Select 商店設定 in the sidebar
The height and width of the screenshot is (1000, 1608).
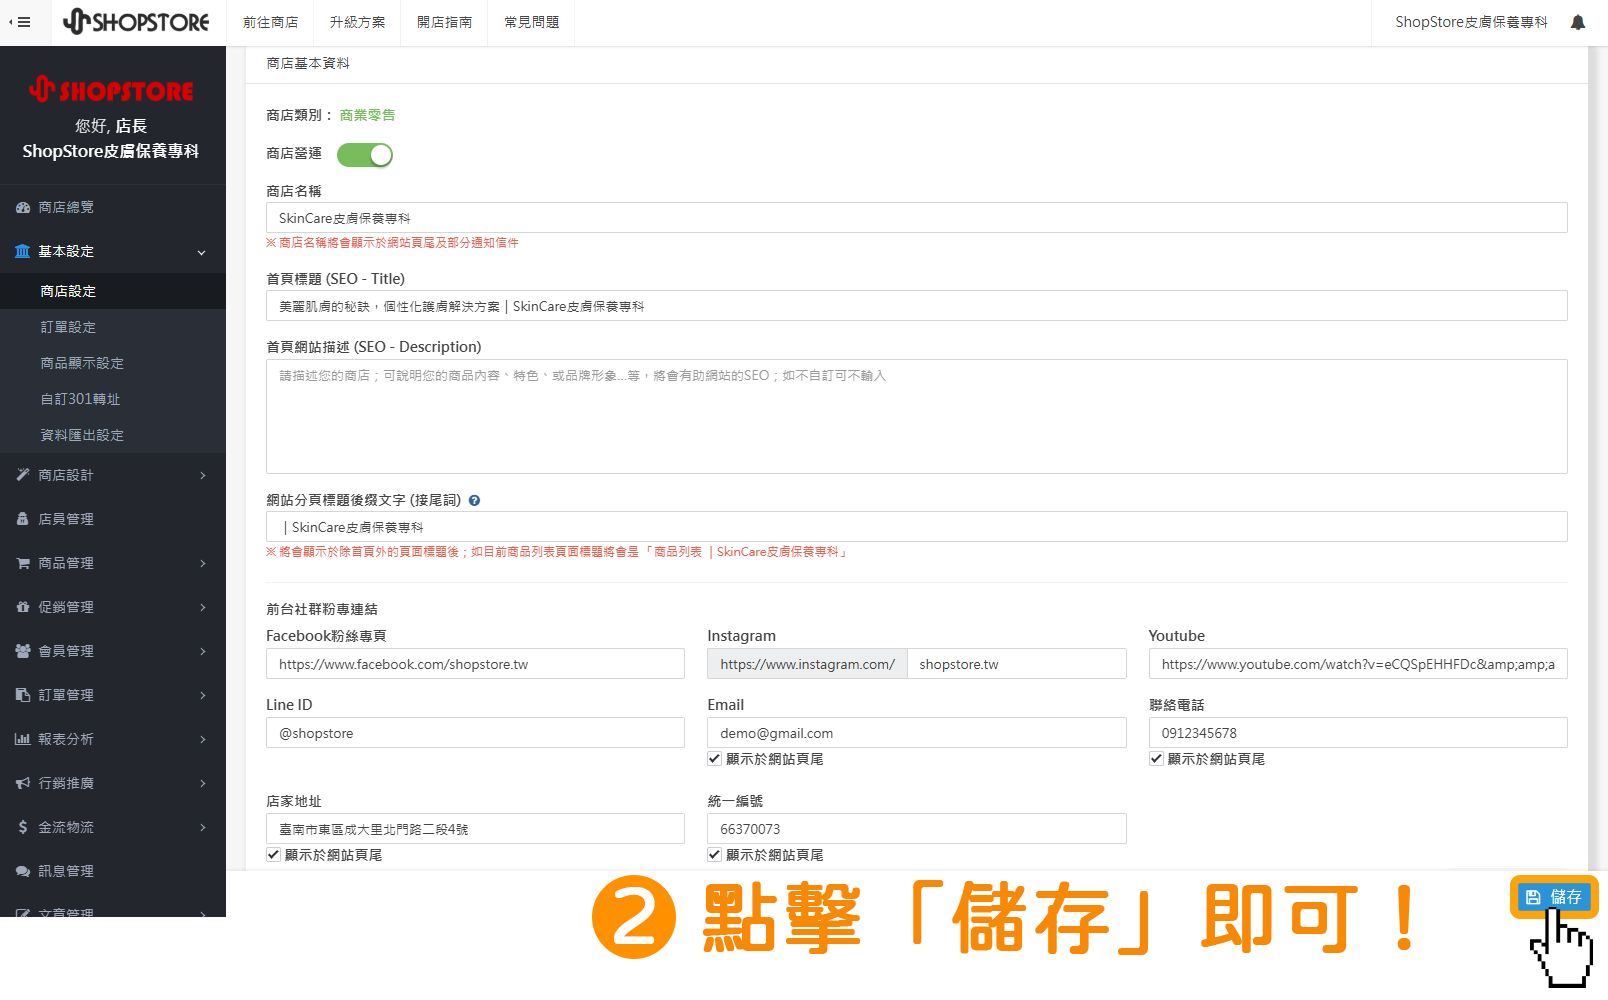coord(67,291)
